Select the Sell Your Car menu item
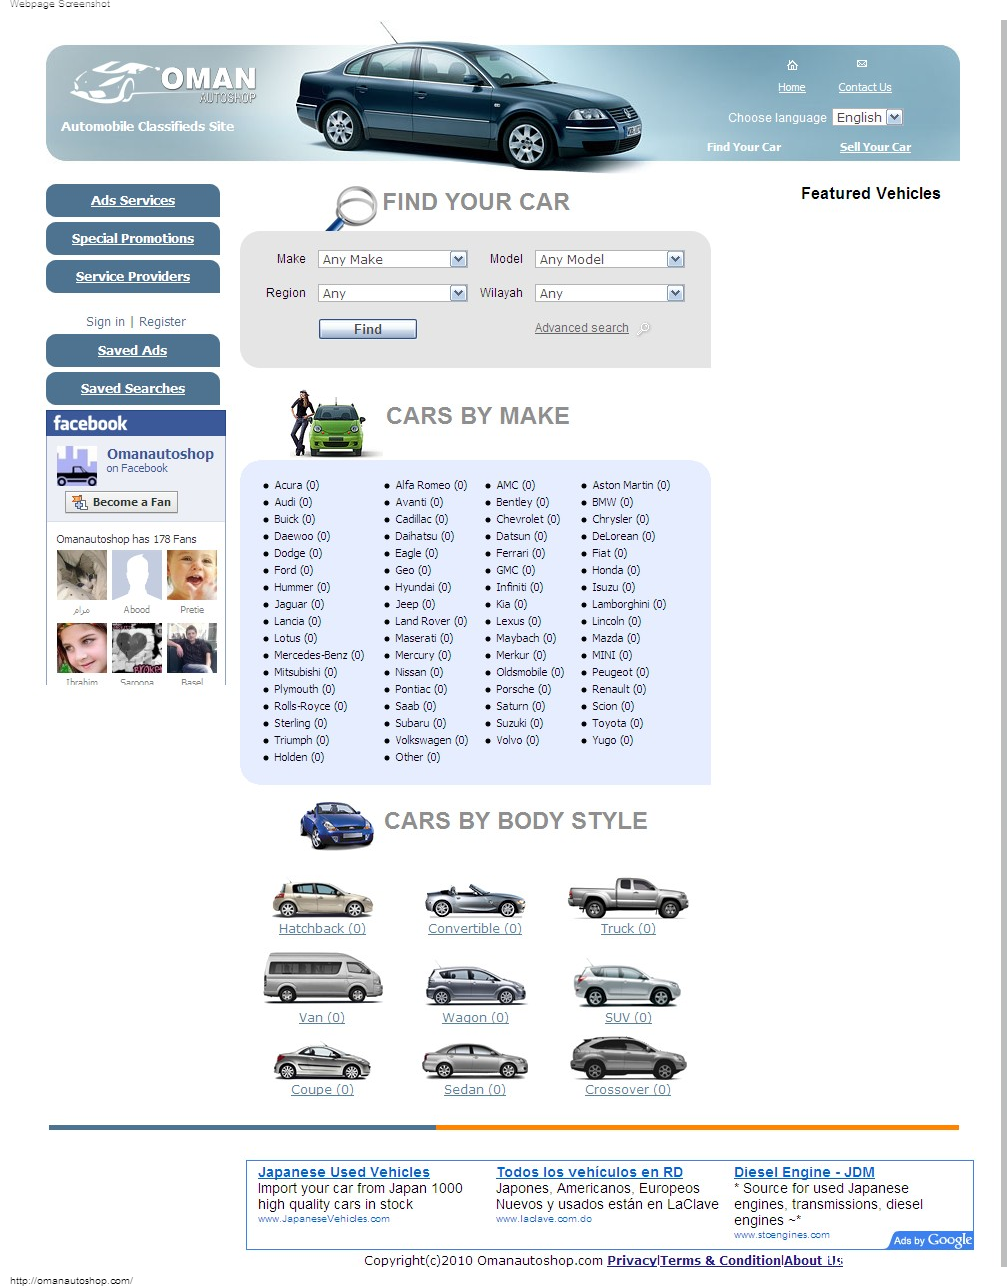Screen dimensions: 1007x1287 point(874,146)
